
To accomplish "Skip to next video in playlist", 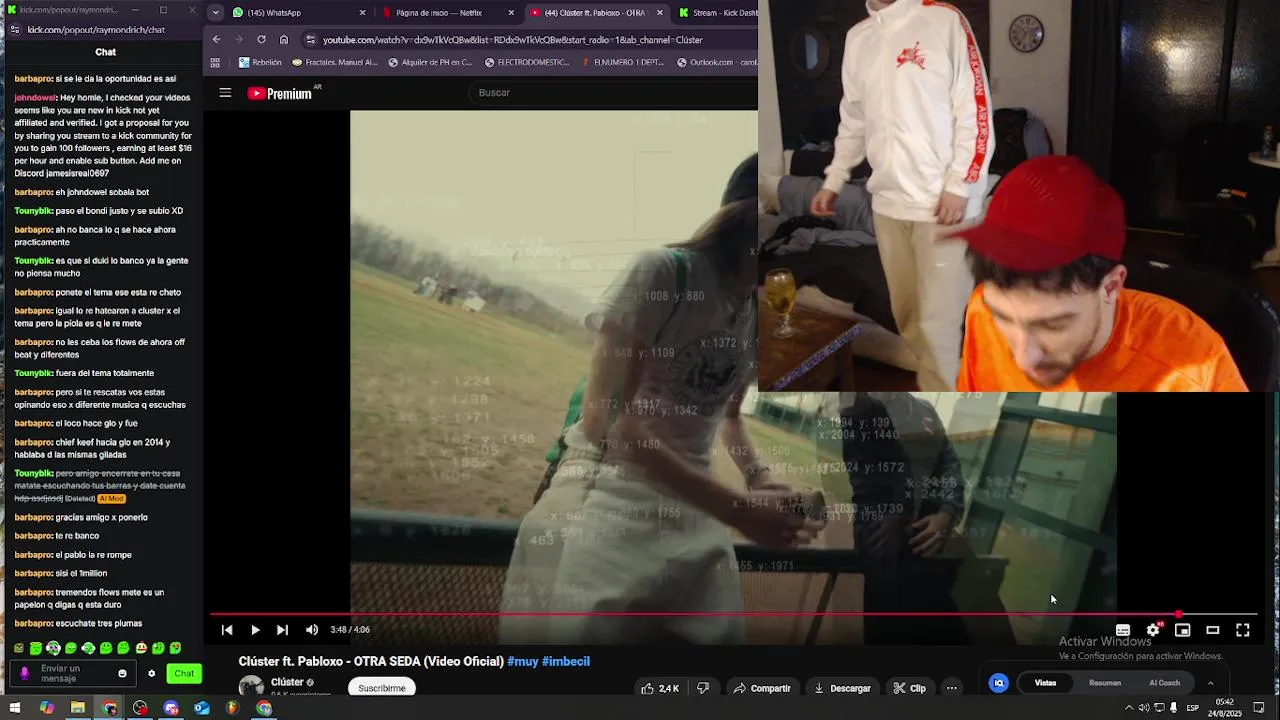I will (x=282, y=630).
